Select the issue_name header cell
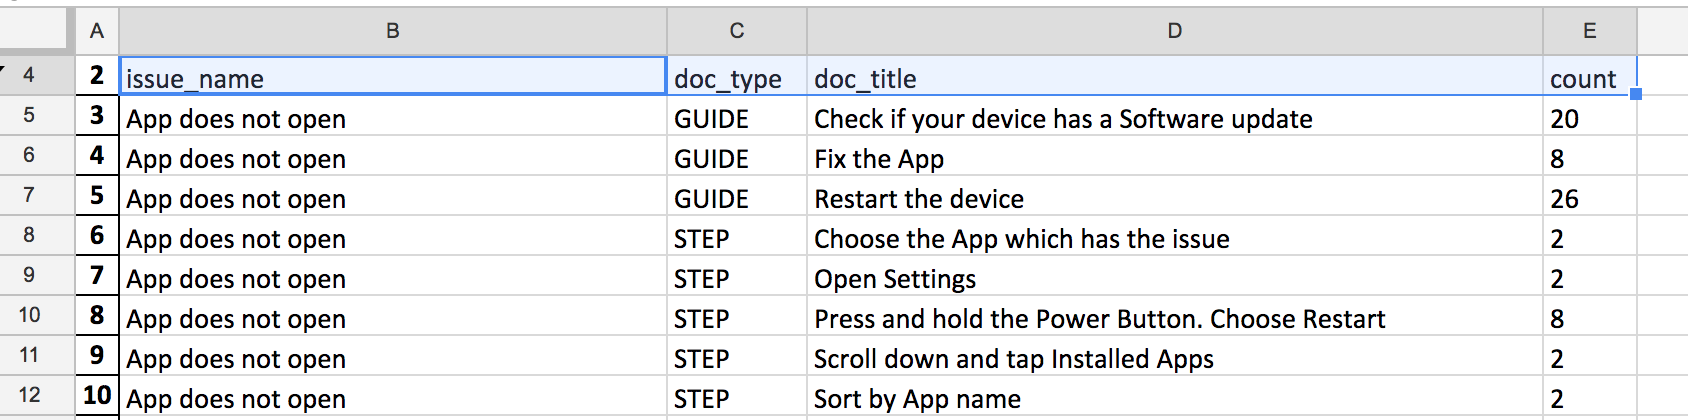The height and width of the screenshot is (420, 1688). pyautogui.click(x=392, y=77)
